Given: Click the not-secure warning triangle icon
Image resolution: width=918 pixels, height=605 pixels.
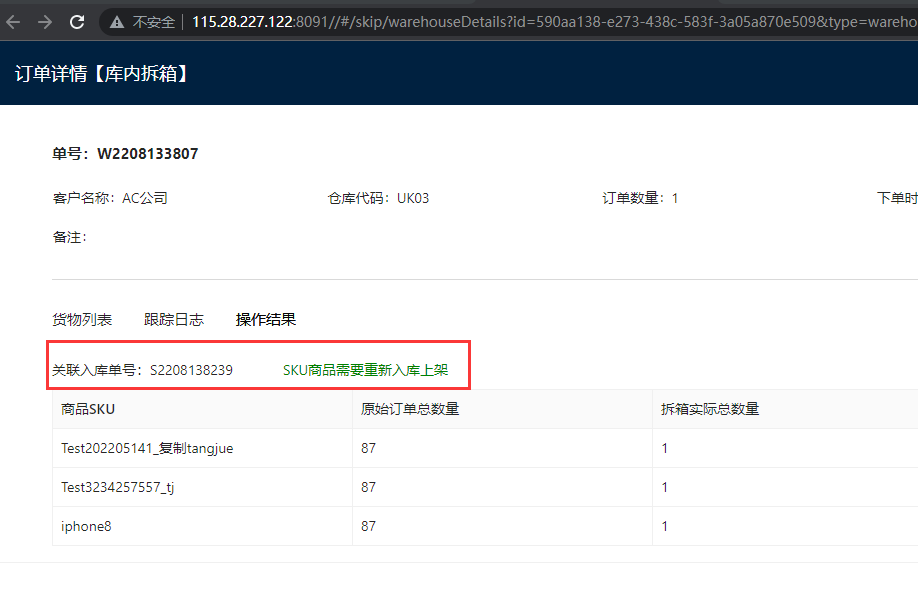Looking at the screenshot, I should 117,21.
